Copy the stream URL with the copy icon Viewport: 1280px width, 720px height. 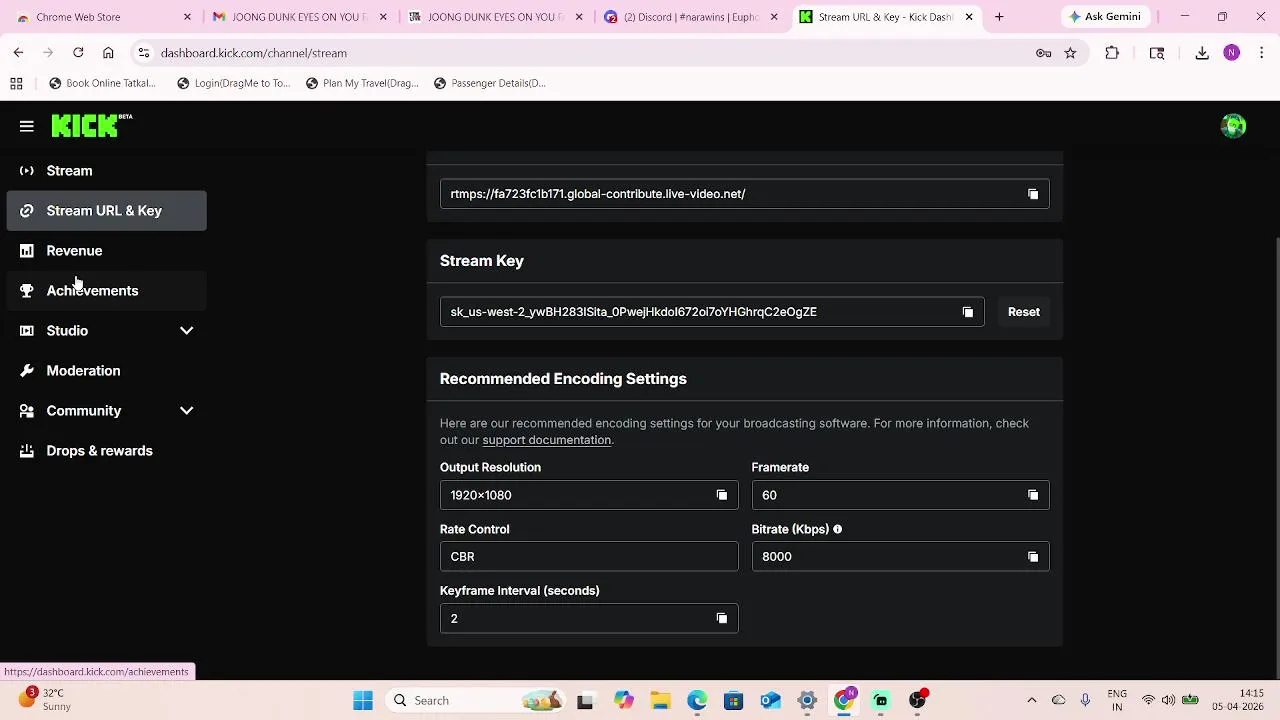(x=1033, y=194)
